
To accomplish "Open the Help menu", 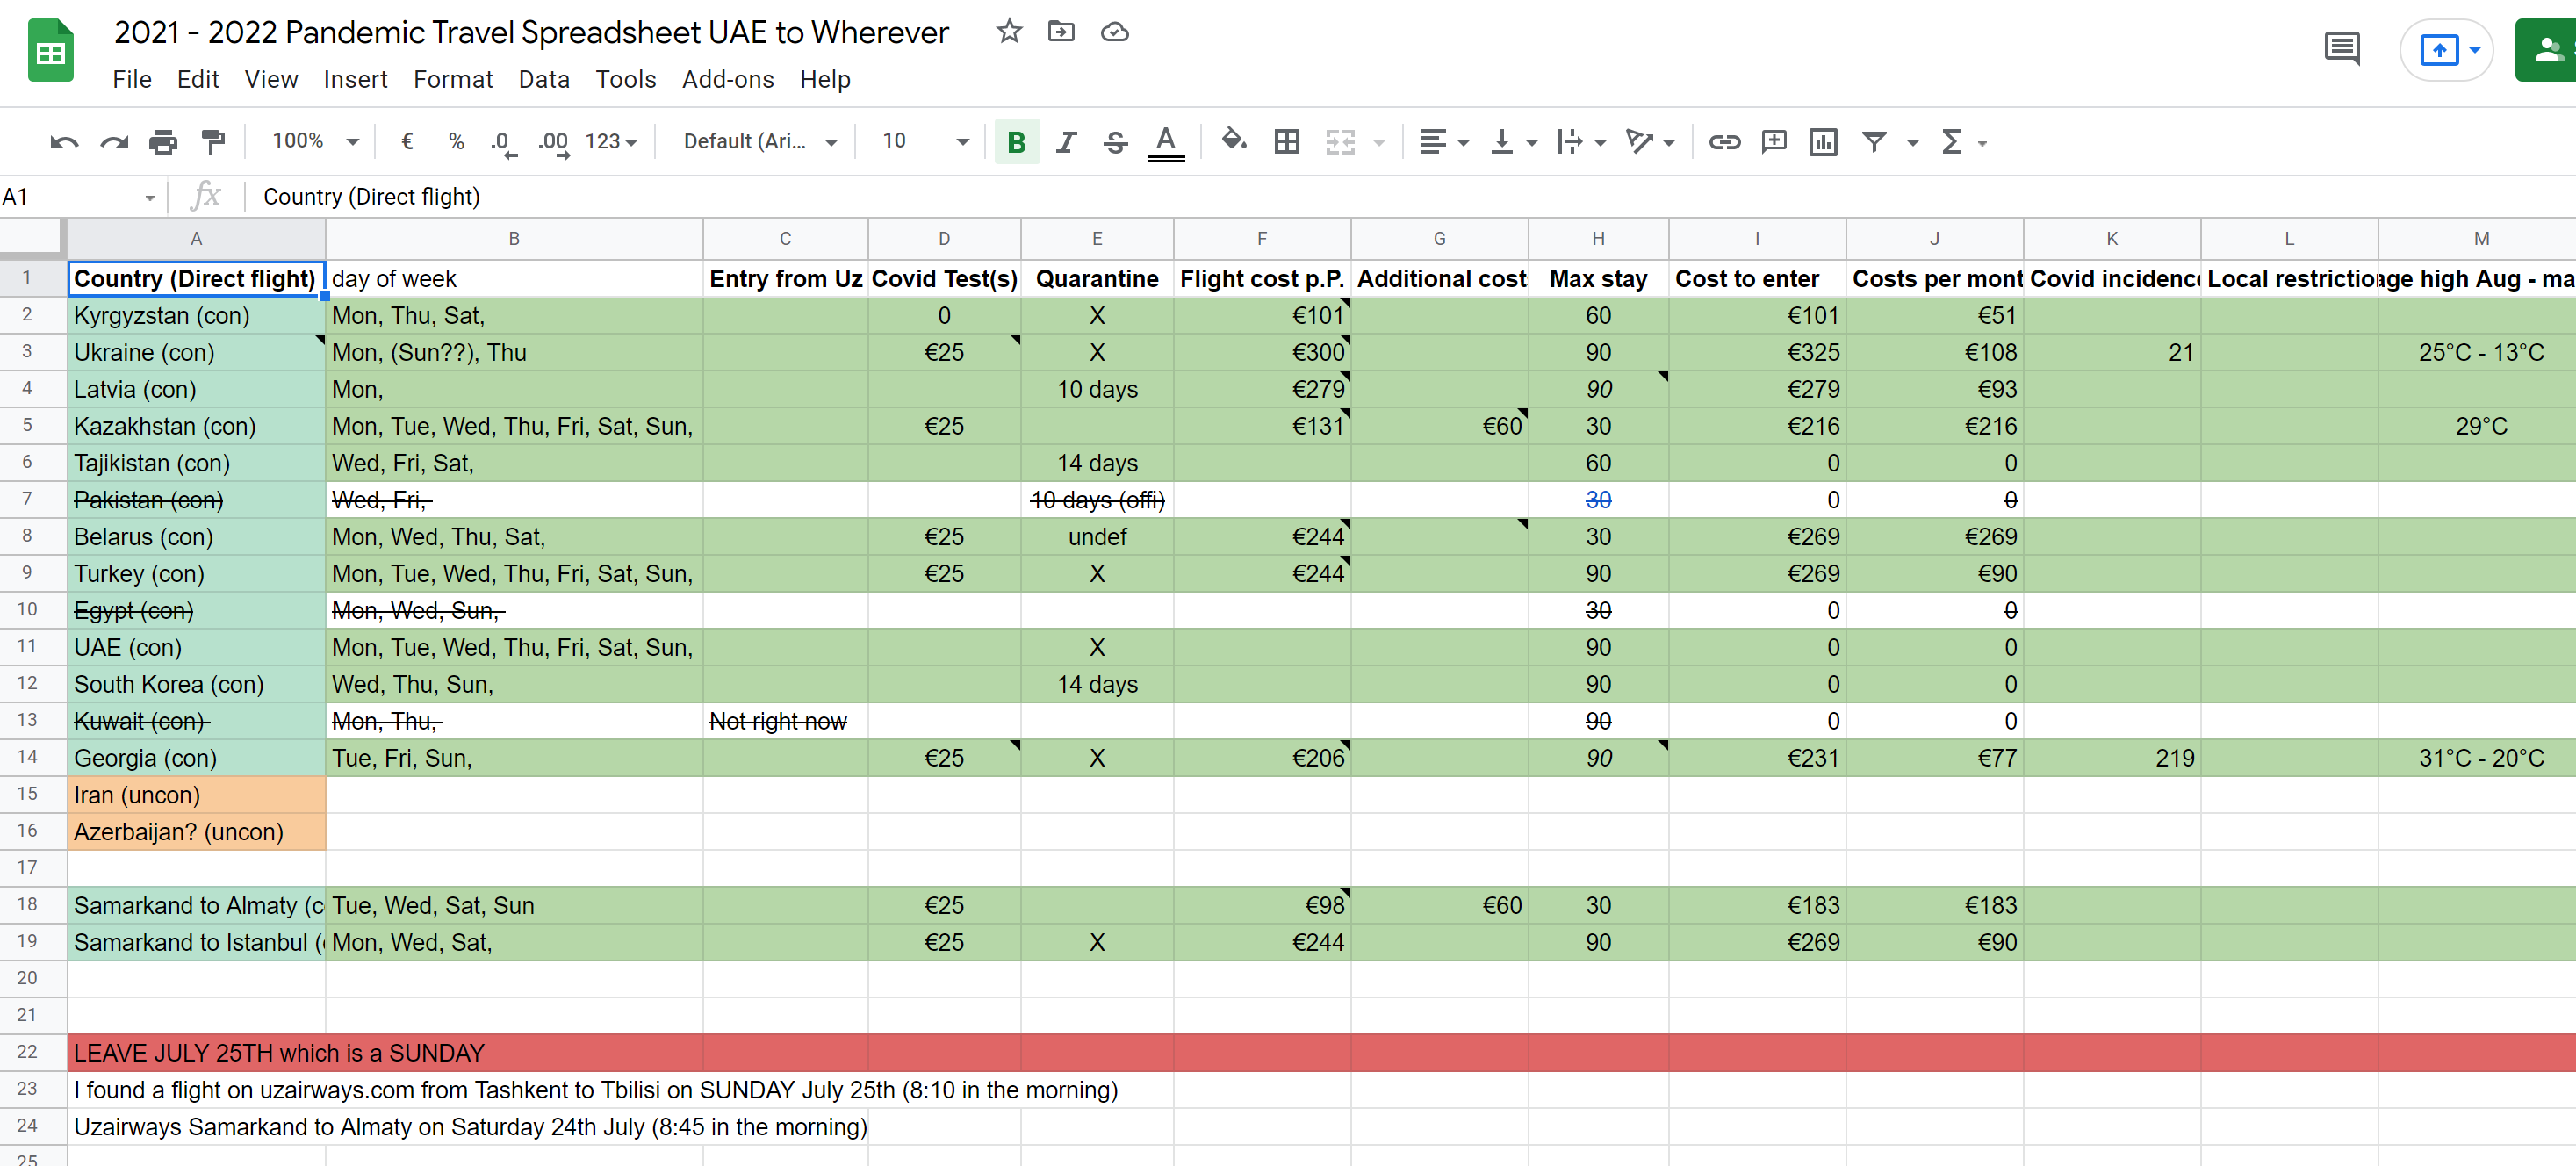I will tap(825, 79).
